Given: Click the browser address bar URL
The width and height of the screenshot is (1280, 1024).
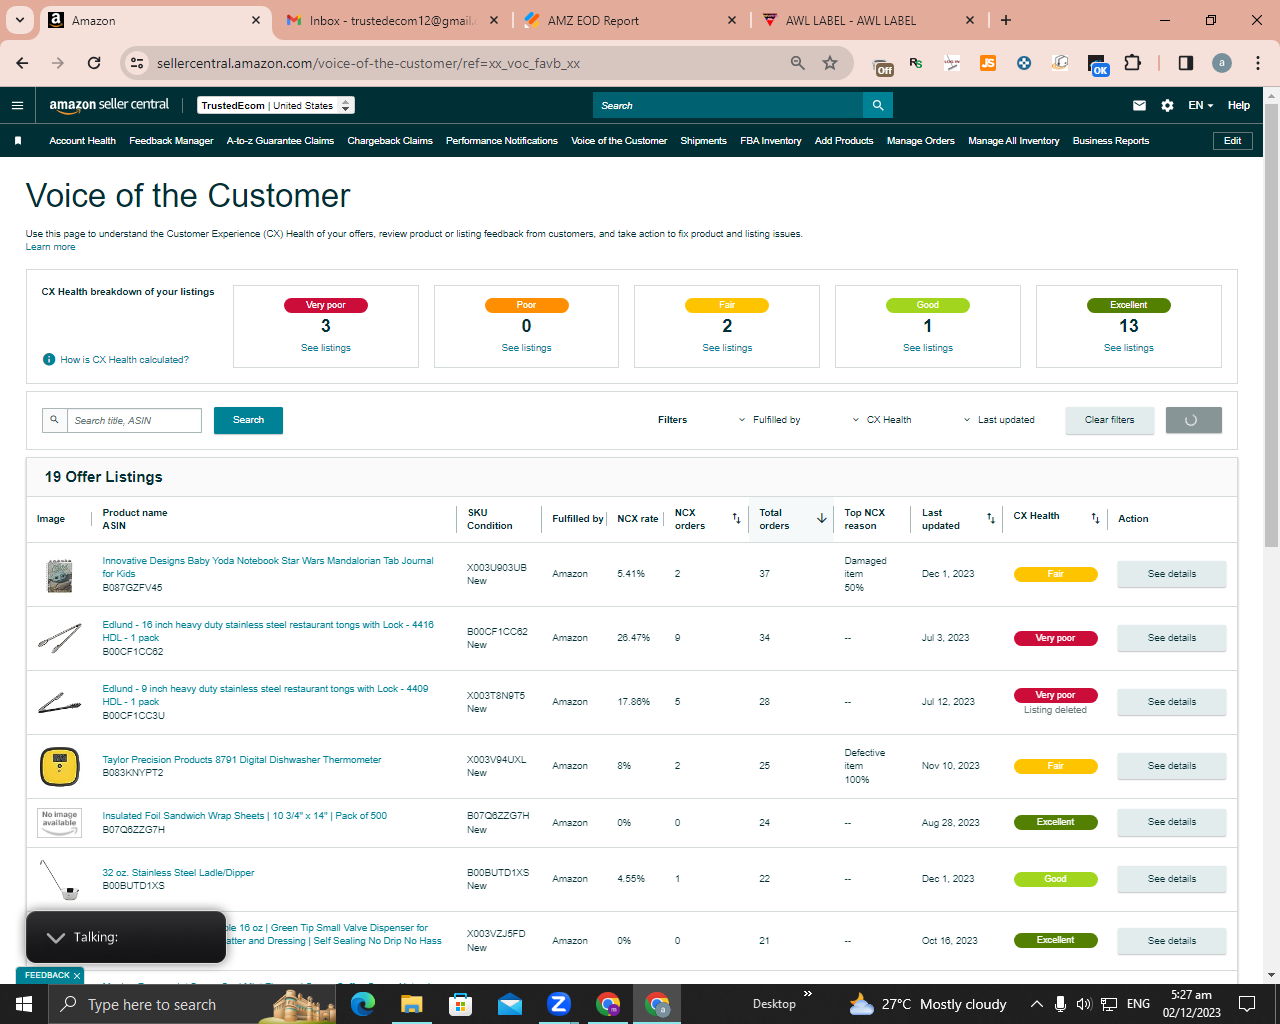Looking at the screenshot, I should click(x=368, y=63).
